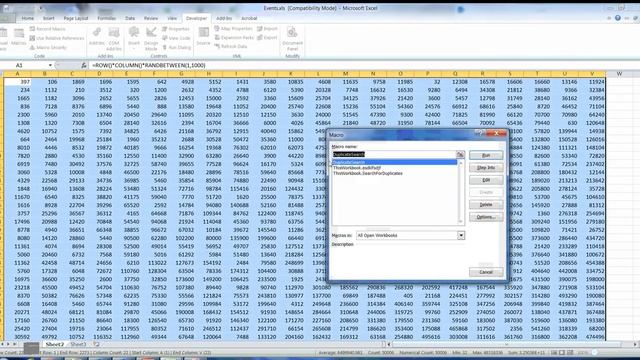
Task: Click Record Macro in the Code group
Action: (x=48, y=29)
